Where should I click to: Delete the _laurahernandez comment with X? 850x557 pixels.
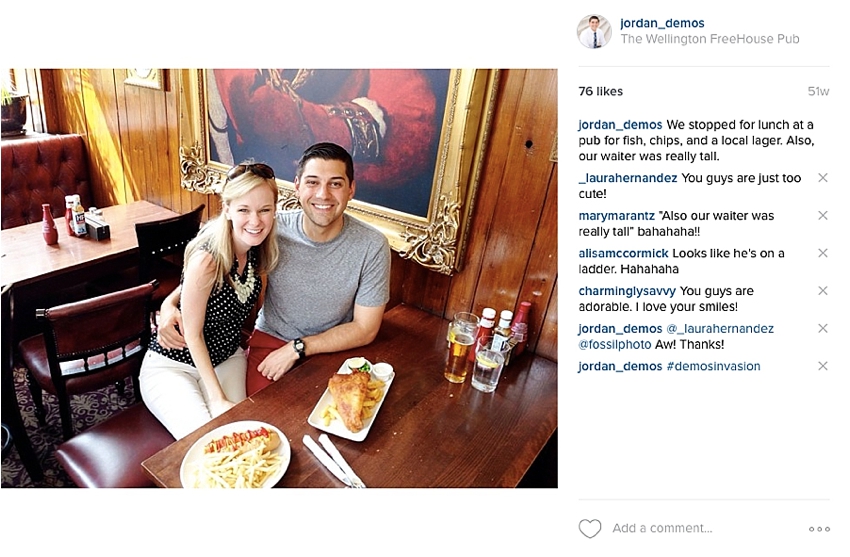tap(822, 178)
